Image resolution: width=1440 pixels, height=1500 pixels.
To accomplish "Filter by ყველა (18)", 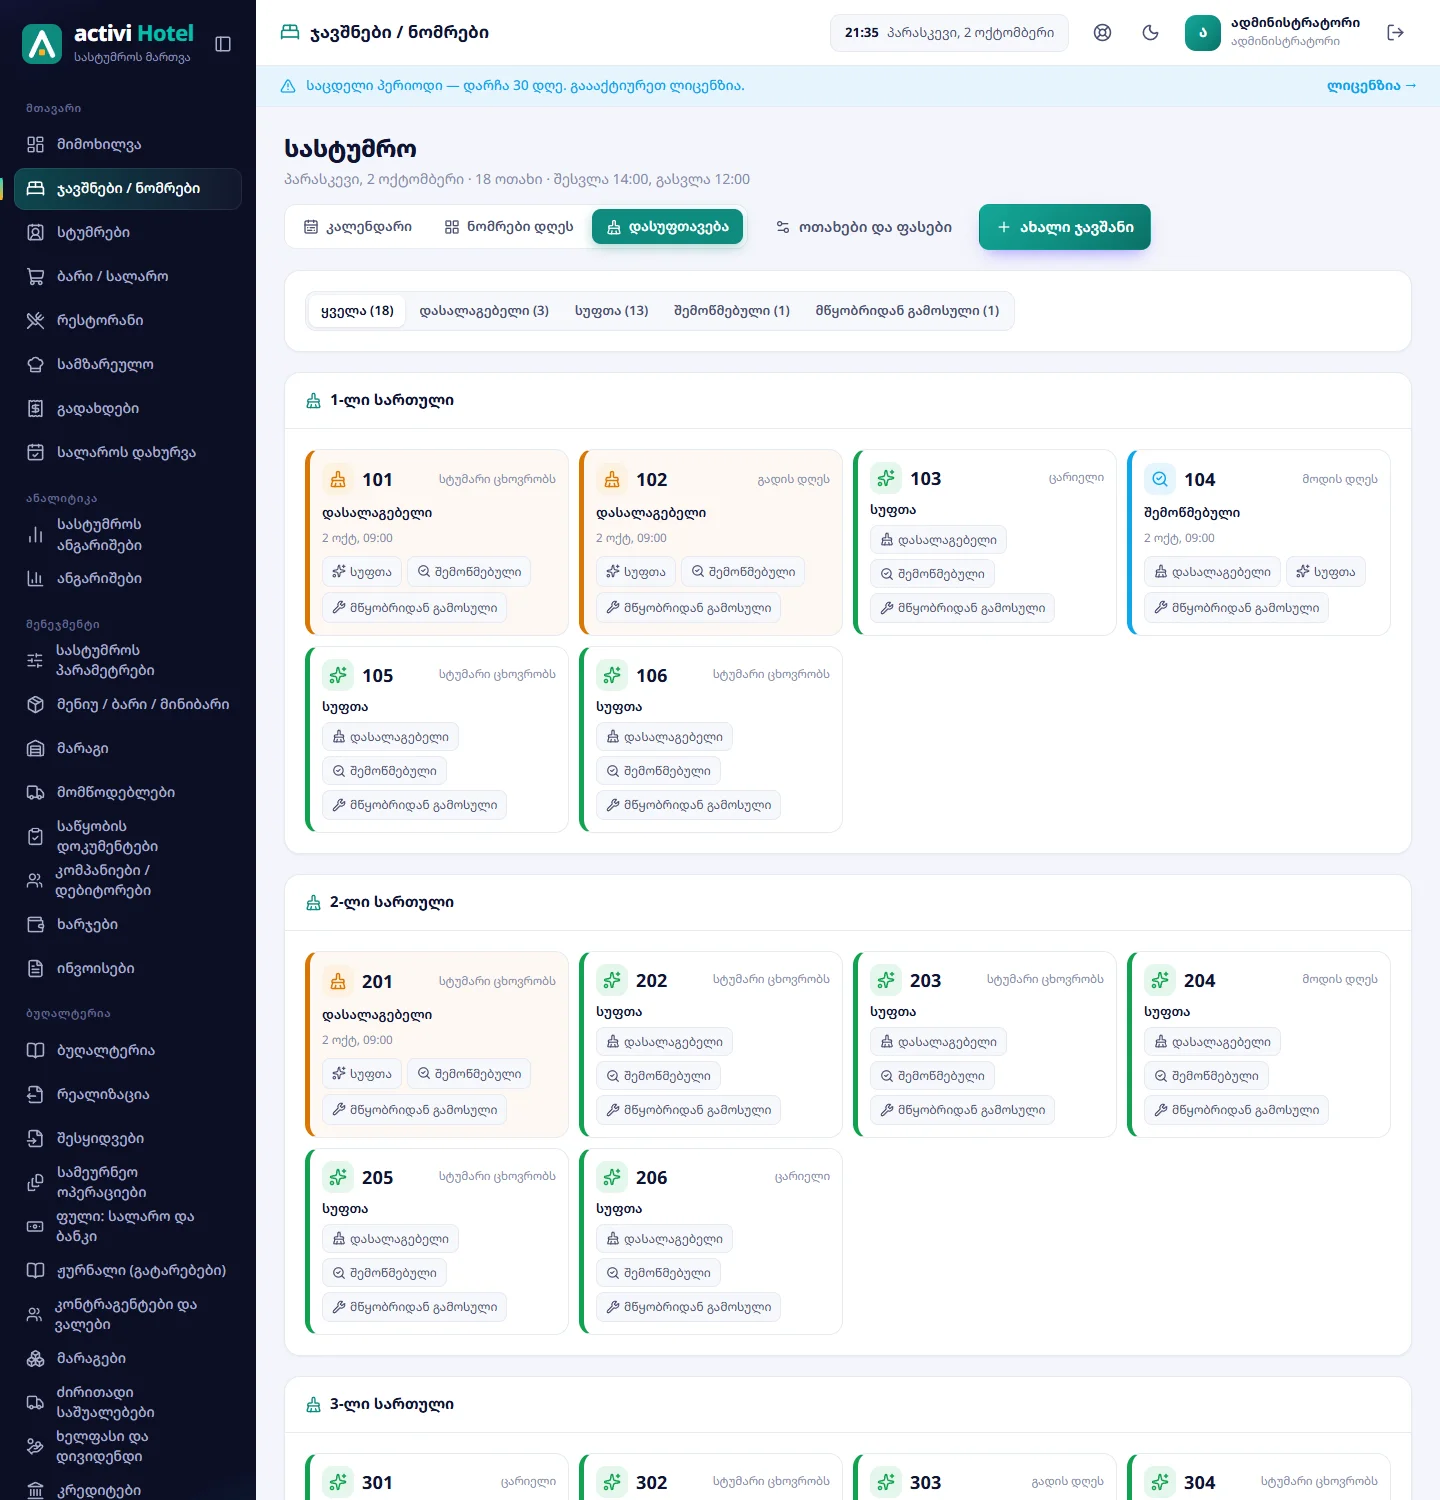I will [357, 311].
